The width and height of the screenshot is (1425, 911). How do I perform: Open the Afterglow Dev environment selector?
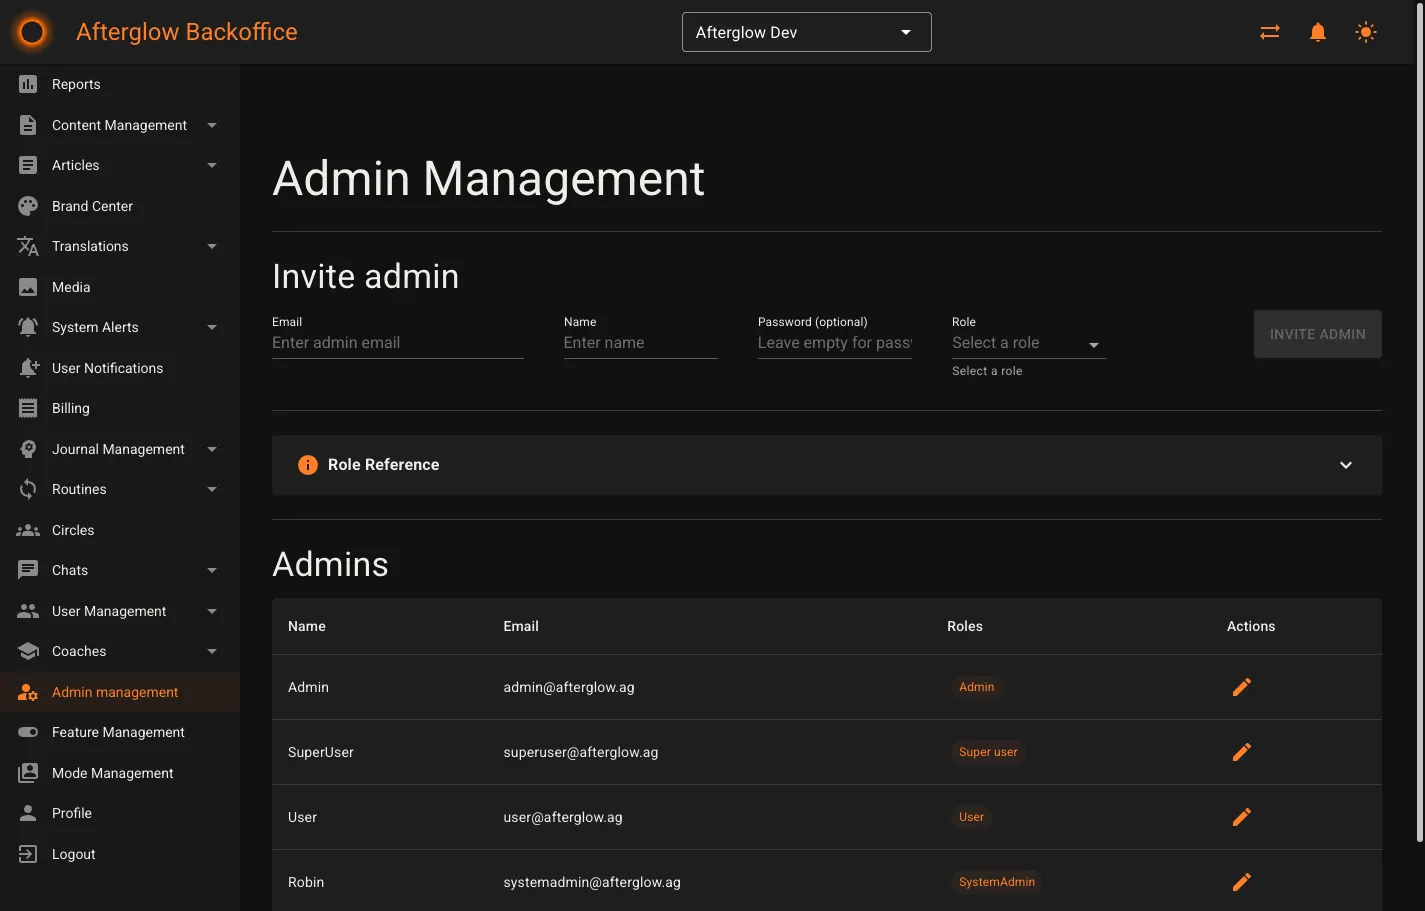[806, 31]
